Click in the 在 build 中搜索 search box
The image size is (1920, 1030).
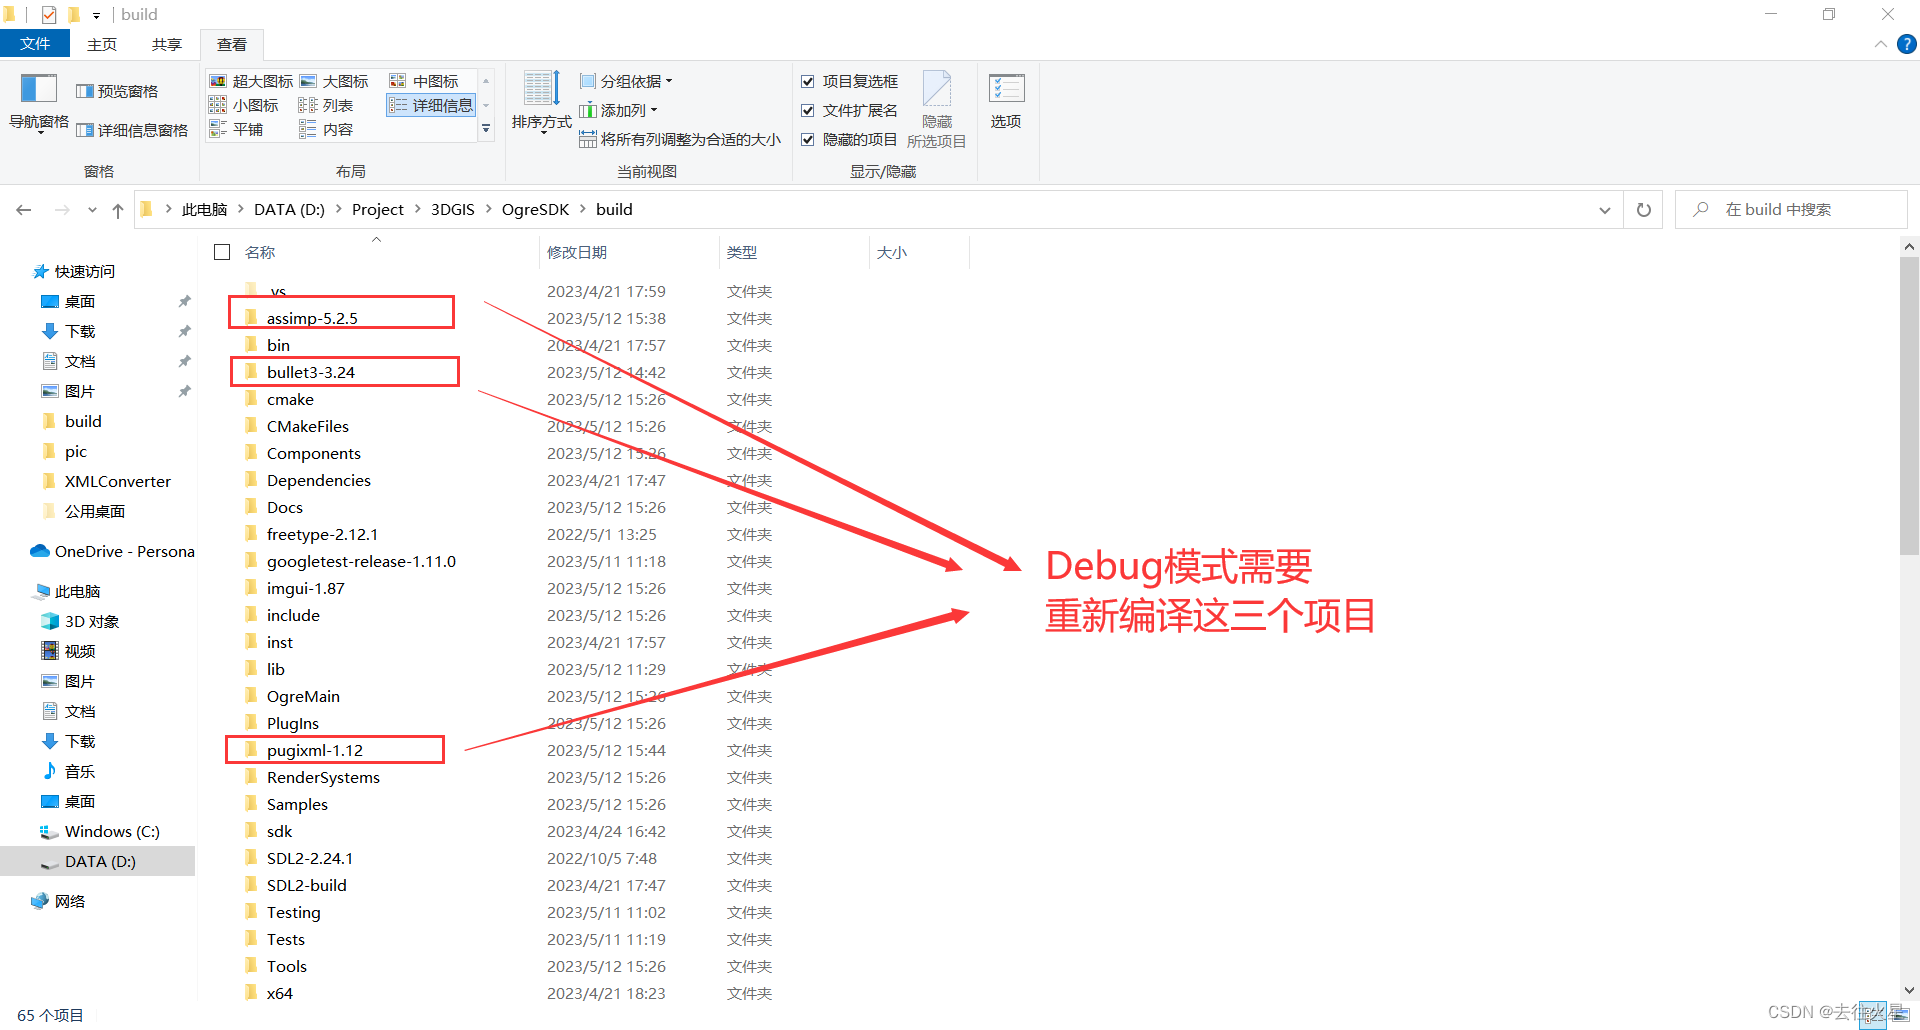pos(1790,210)
